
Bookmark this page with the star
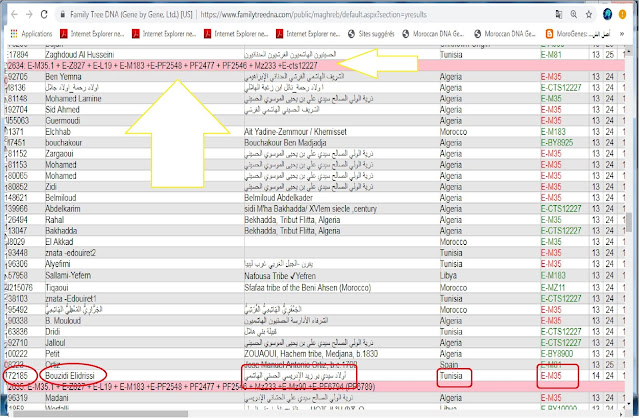[589, 15]
